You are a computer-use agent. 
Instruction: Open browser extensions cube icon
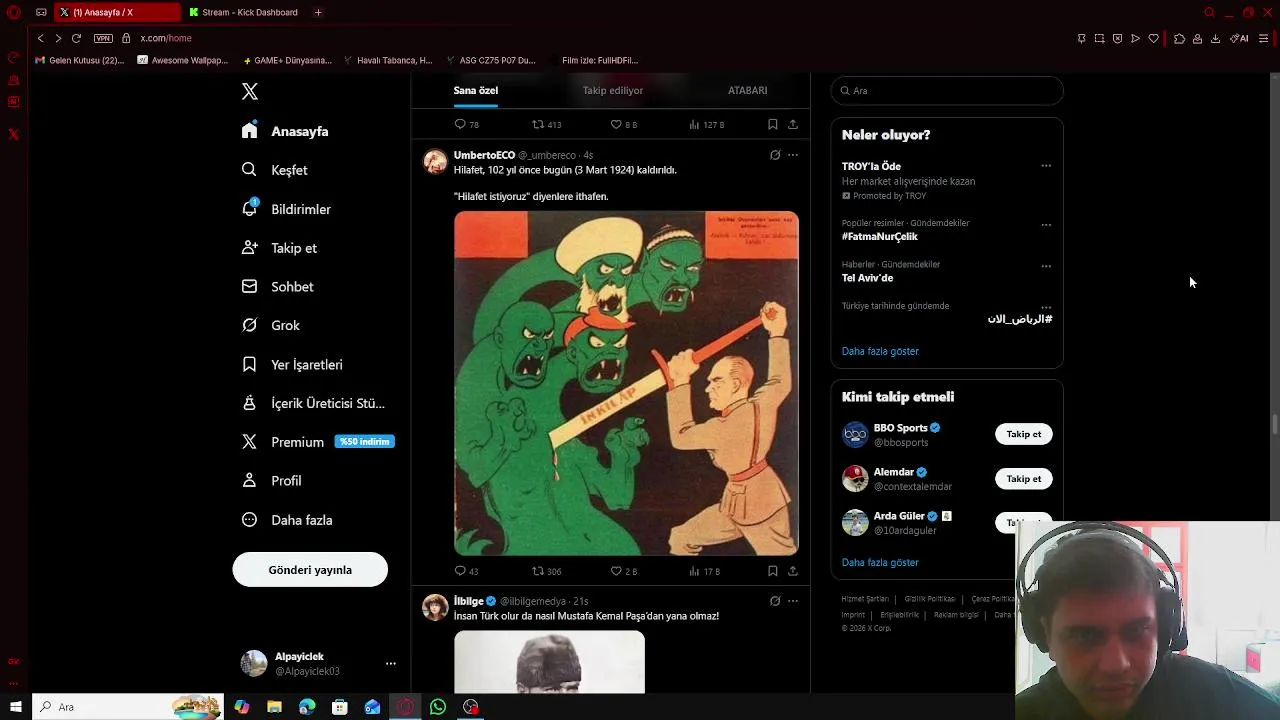coord(1179,38)
